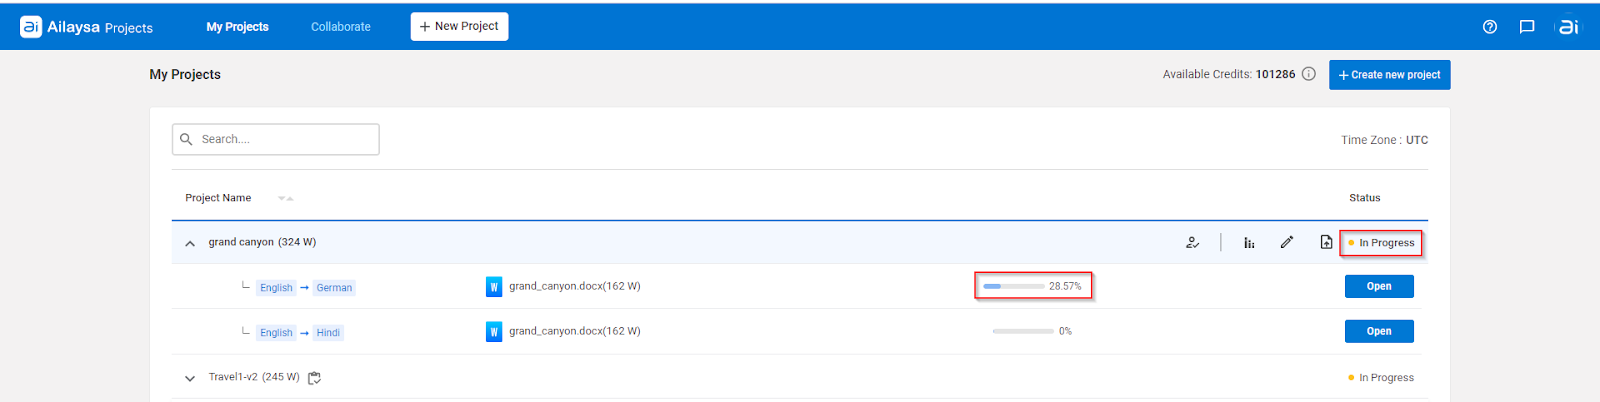Click English tag in the Hindi row
Image resolution: width=1600 pixels, height=402 pixels.
pos(276,333)
